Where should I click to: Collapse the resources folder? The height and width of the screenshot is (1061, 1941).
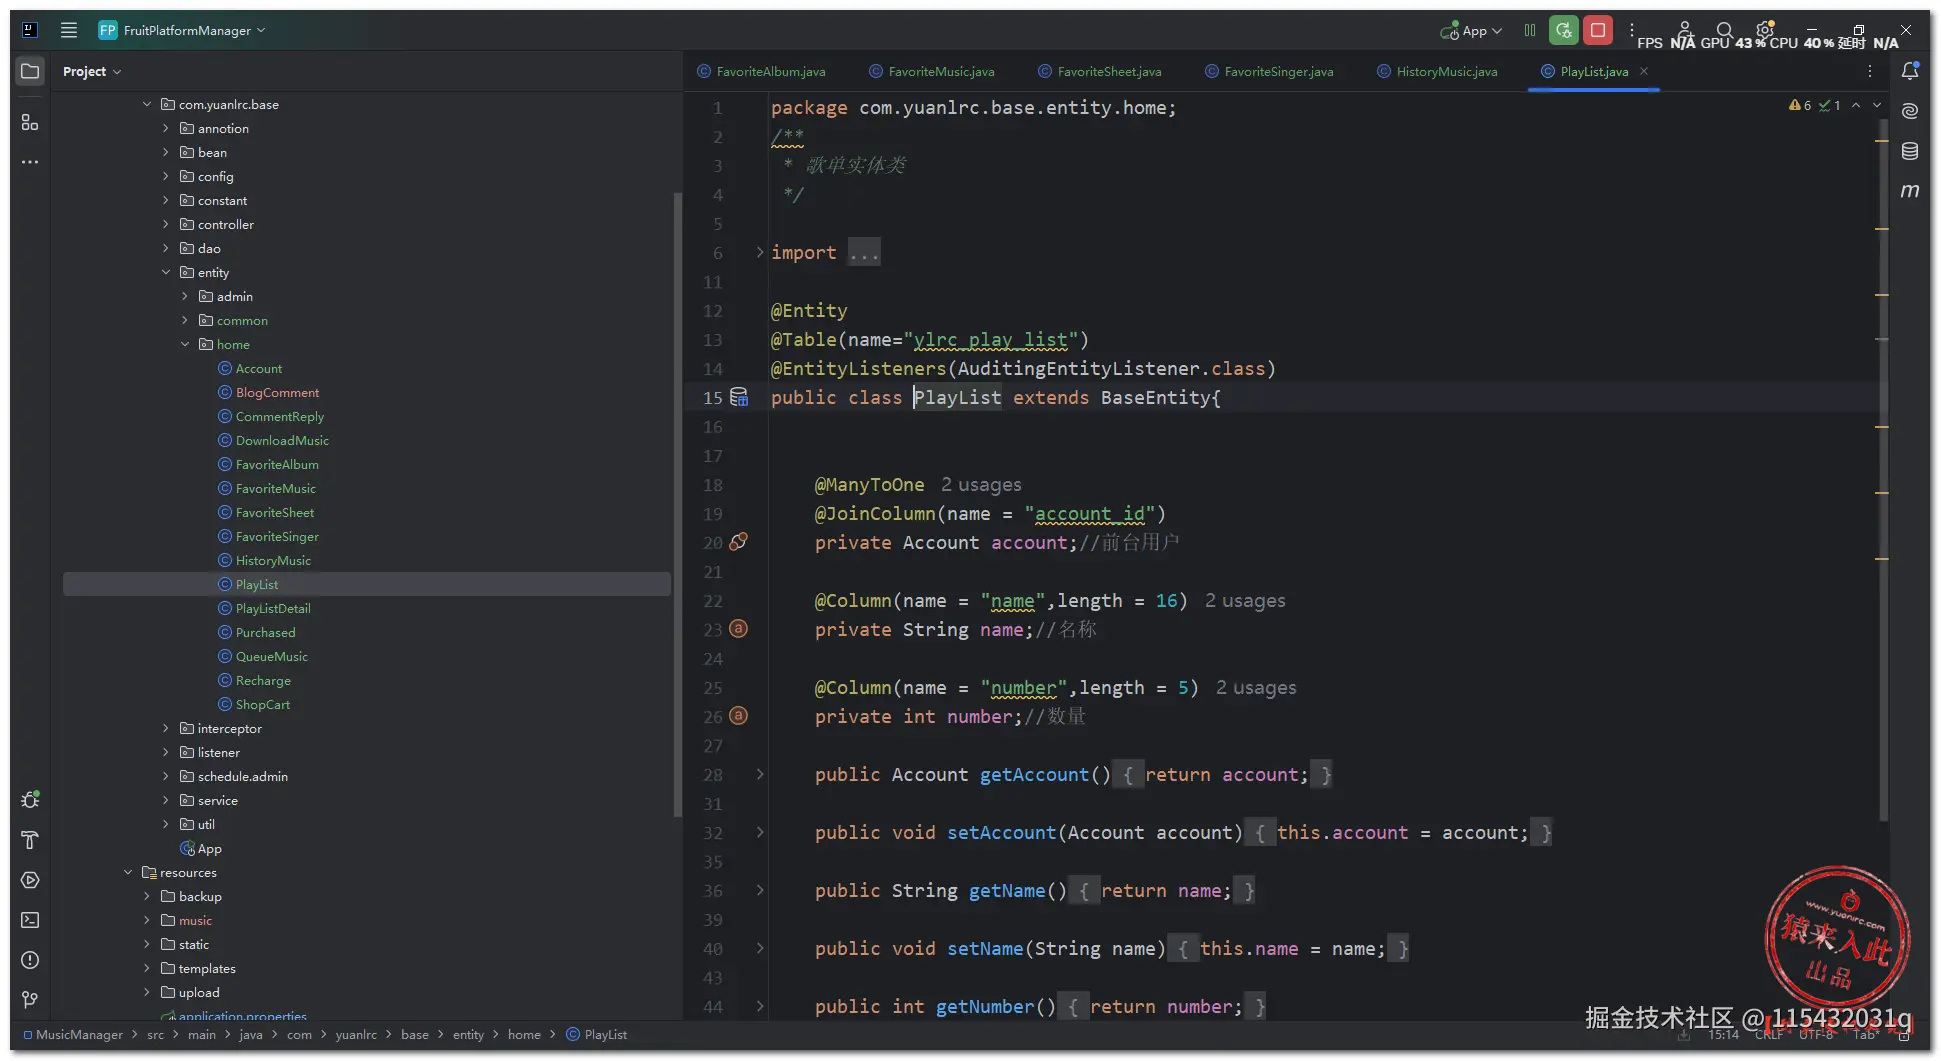tap(128, 872)
